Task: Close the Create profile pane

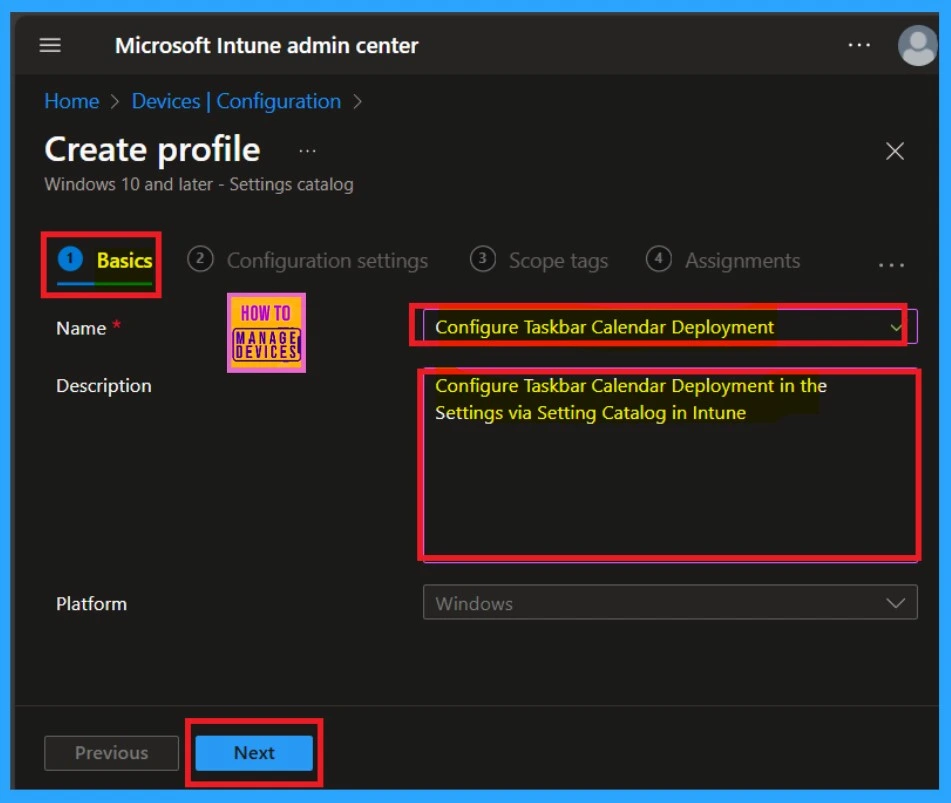Action: coord(895,150)
